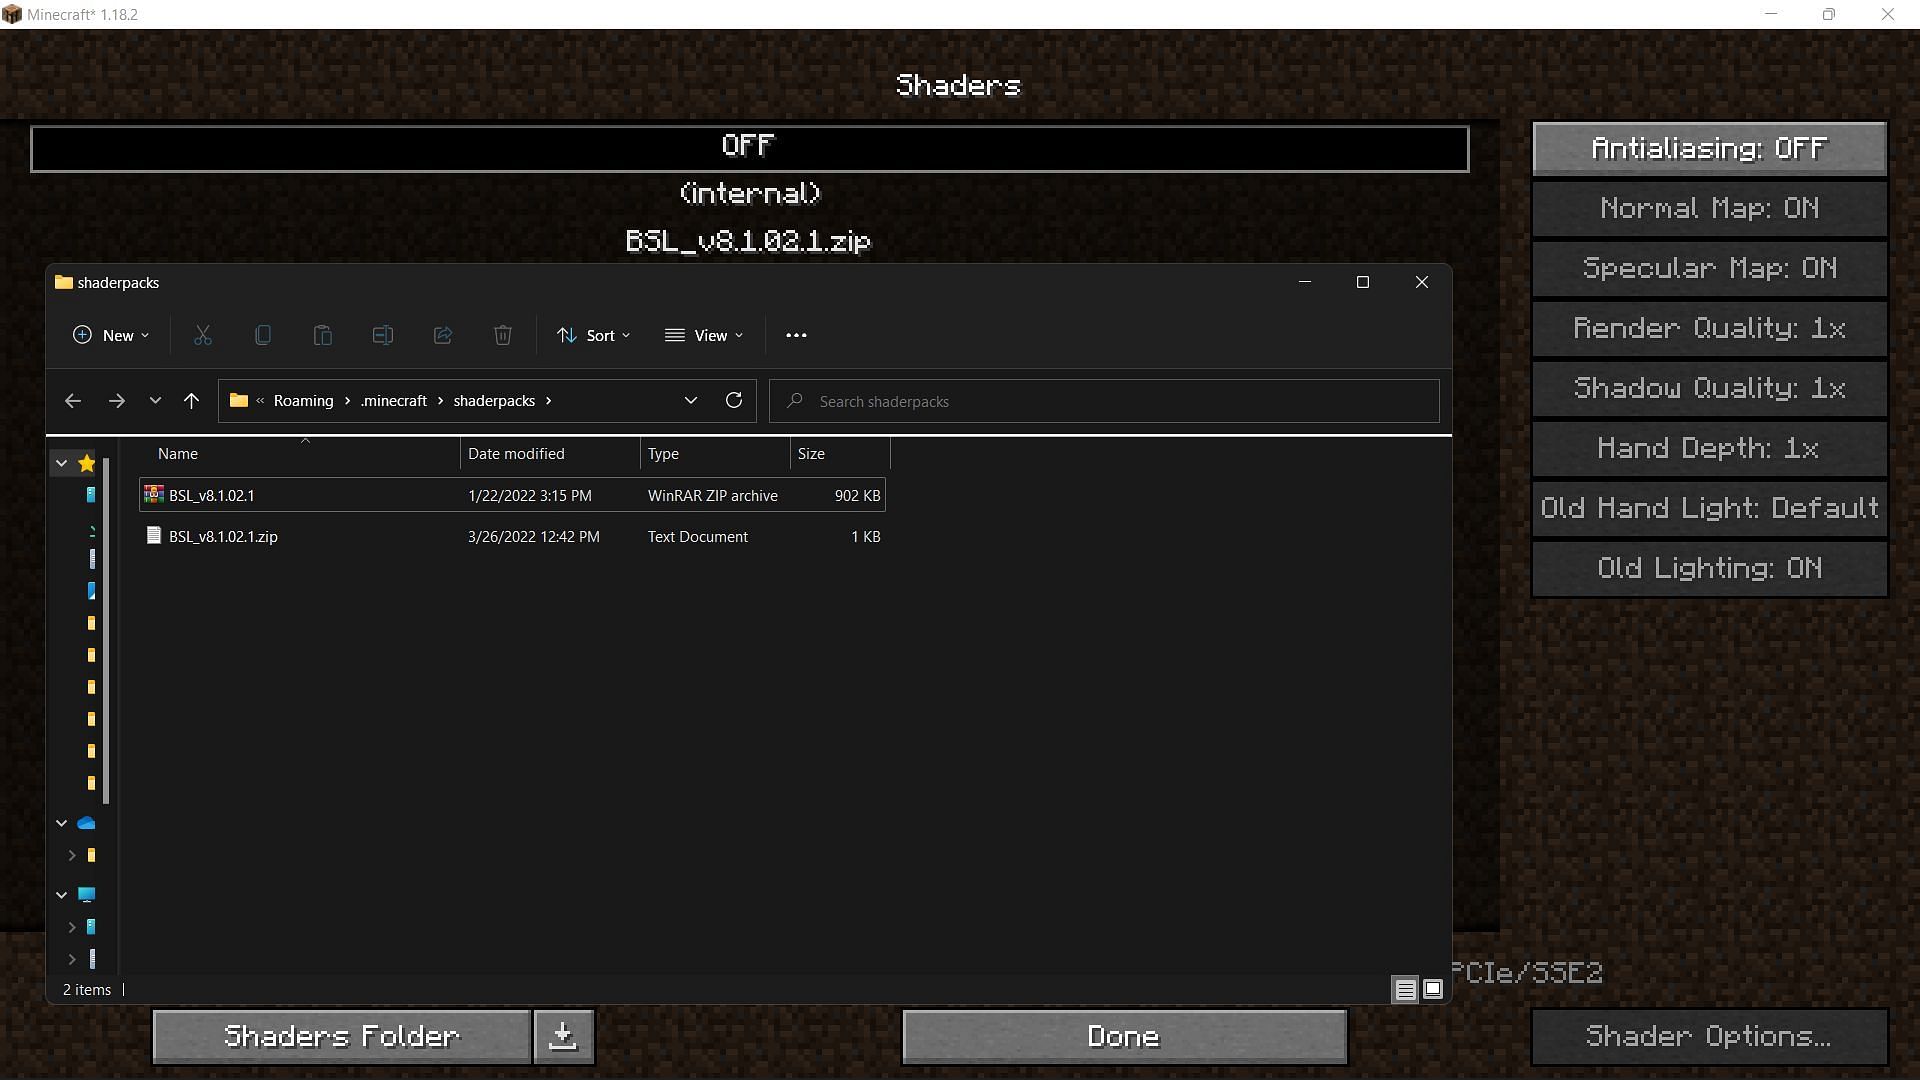
Task: Click the Up one level arrow
Action: point(192,401)
